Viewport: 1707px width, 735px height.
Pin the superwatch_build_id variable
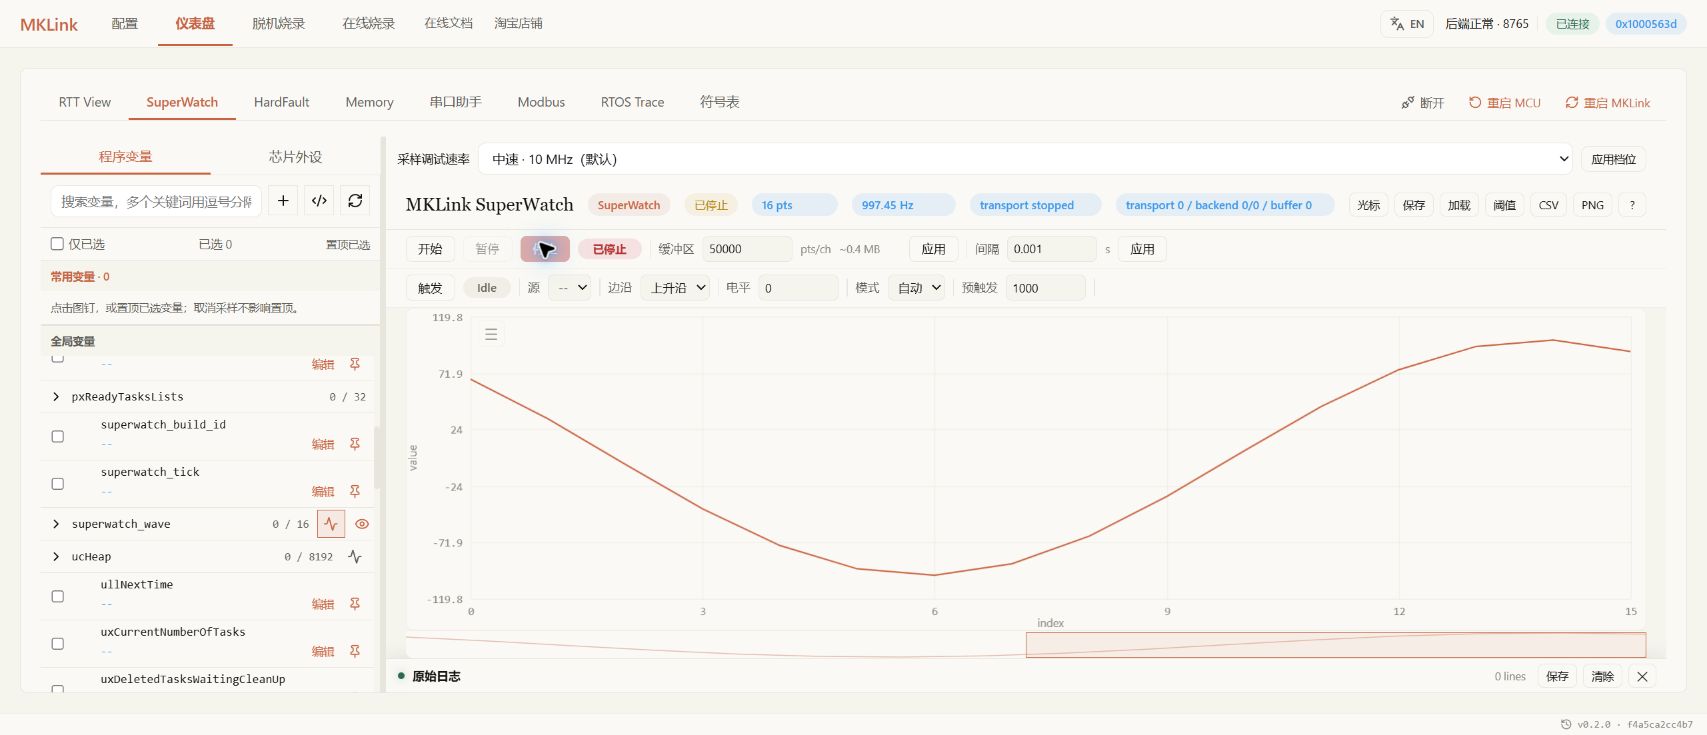[354, 444]
